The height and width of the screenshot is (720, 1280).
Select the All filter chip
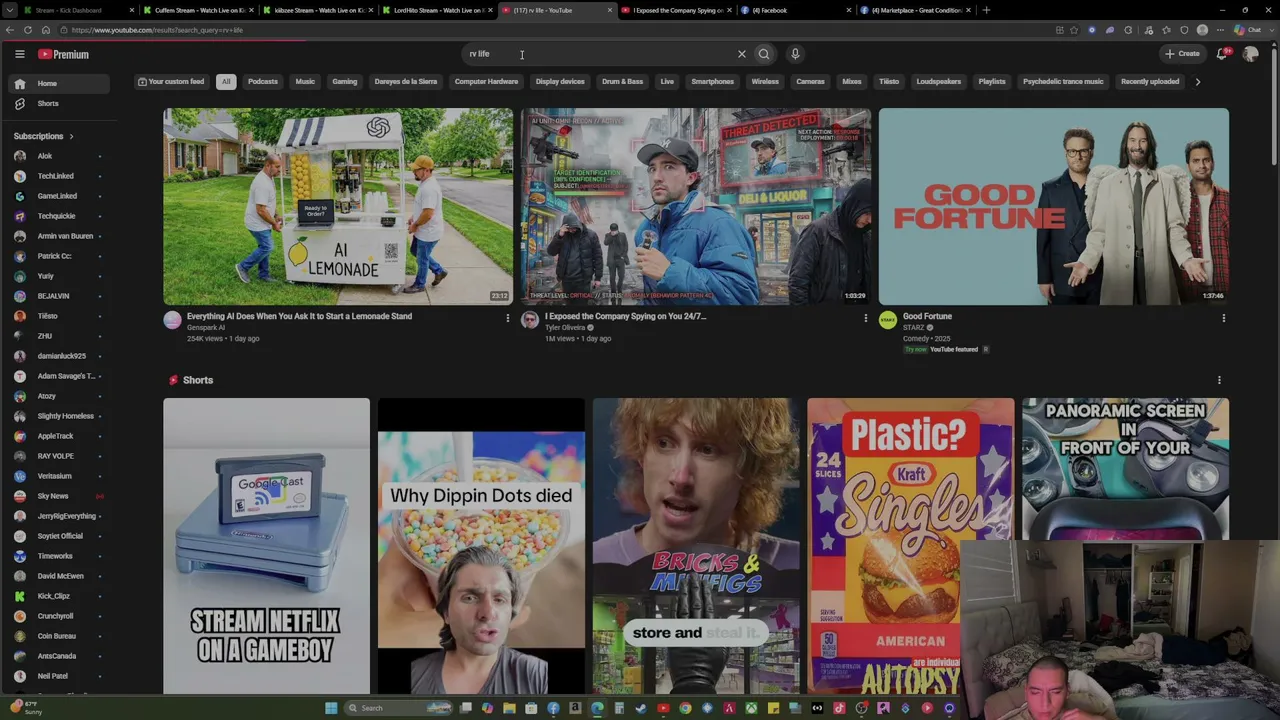tap(226, 82)
